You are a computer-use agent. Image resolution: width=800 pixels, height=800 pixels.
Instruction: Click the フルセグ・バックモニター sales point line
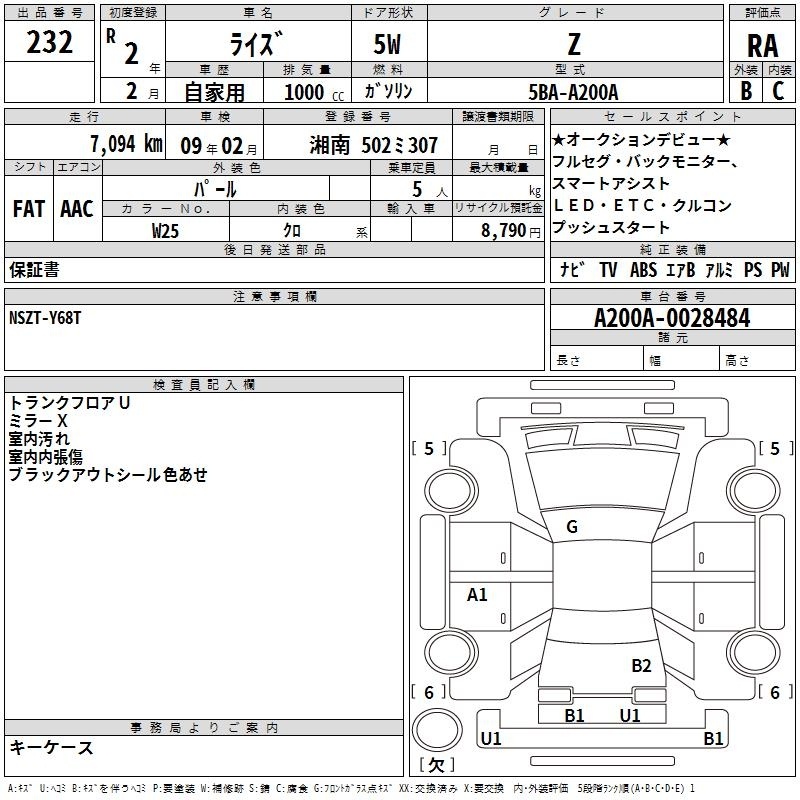(x=645, y=161)
